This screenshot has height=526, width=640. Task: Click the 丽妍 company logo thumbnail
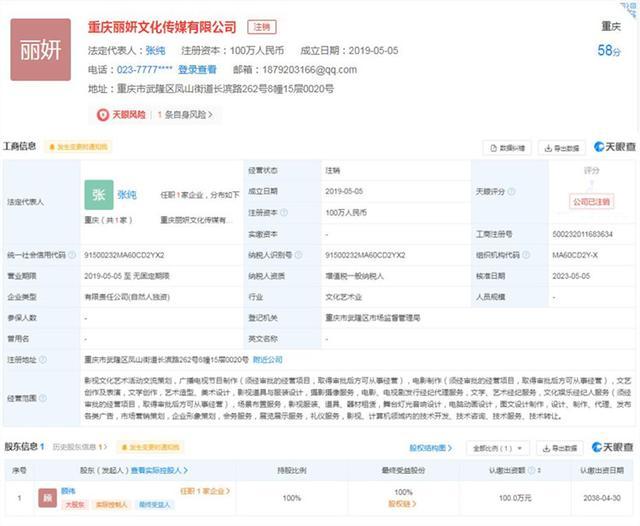40,48
